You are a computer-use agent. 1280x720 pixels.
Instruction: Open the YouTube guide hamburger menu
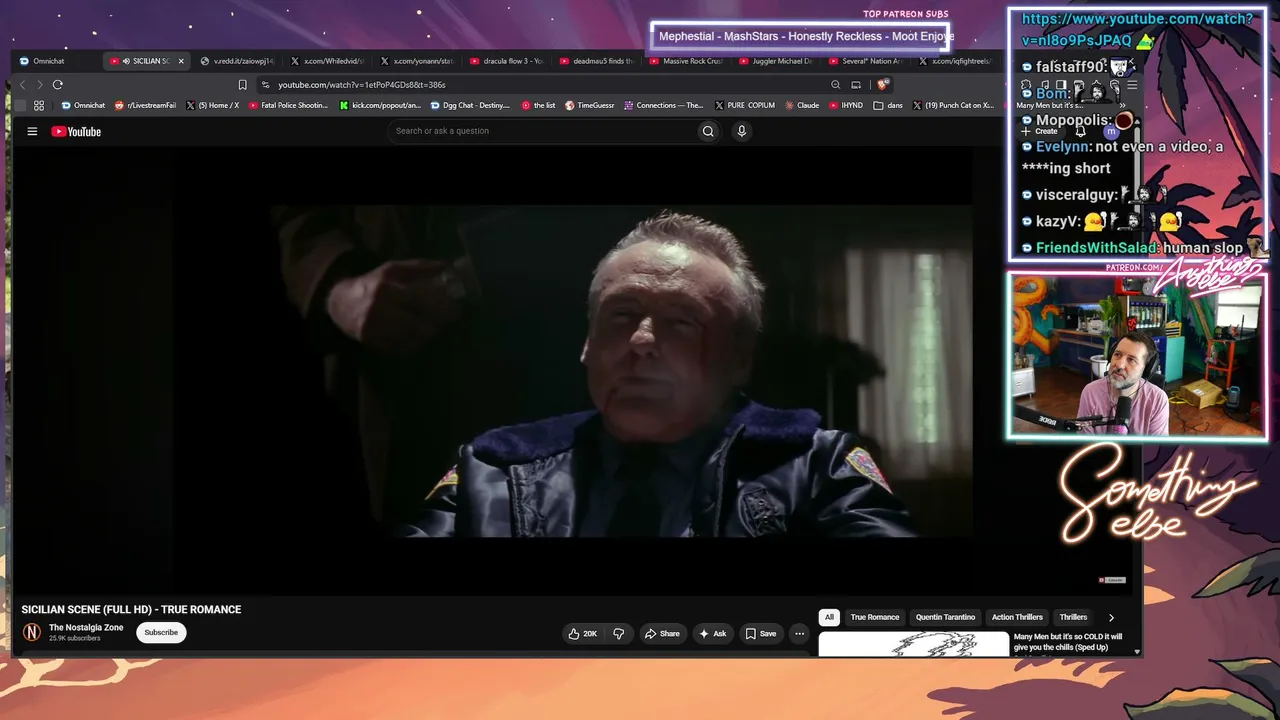[x=32, y=131]
